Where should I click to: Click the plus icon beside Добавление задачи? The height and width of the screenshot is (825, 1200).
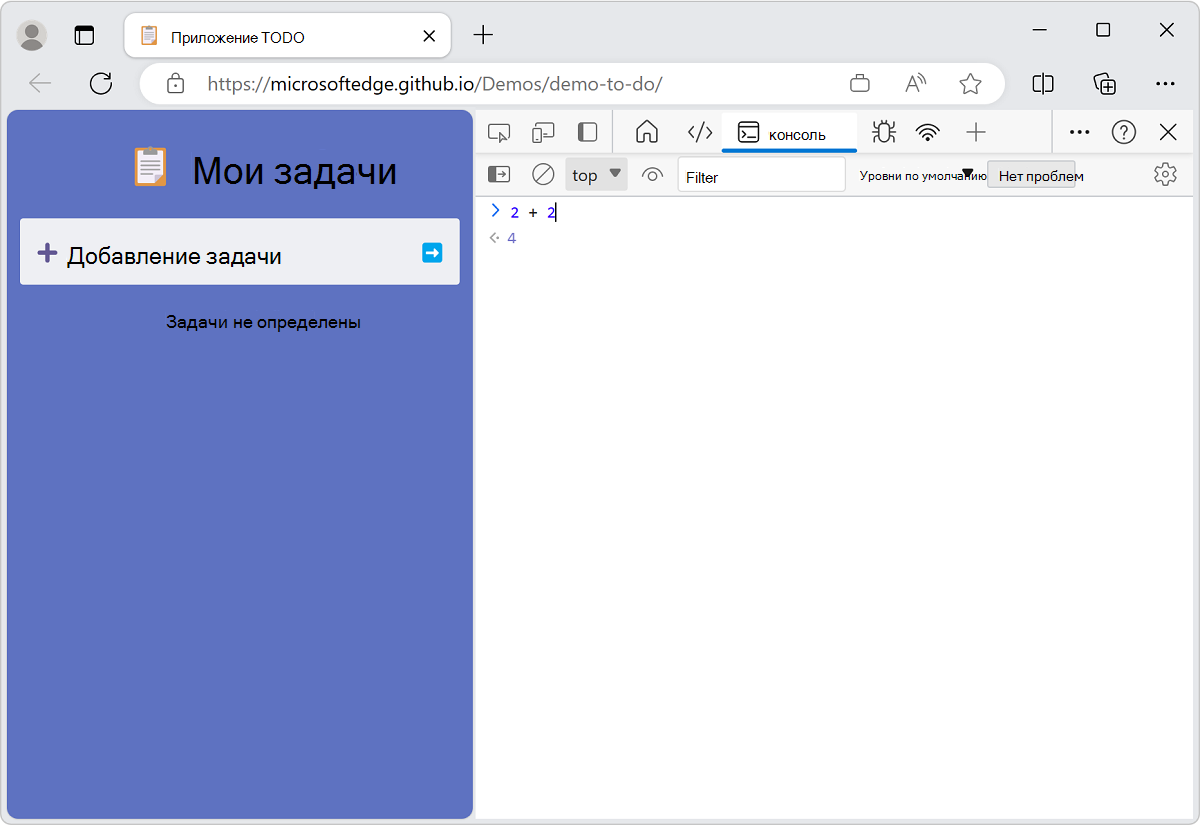tap(47, 253)
